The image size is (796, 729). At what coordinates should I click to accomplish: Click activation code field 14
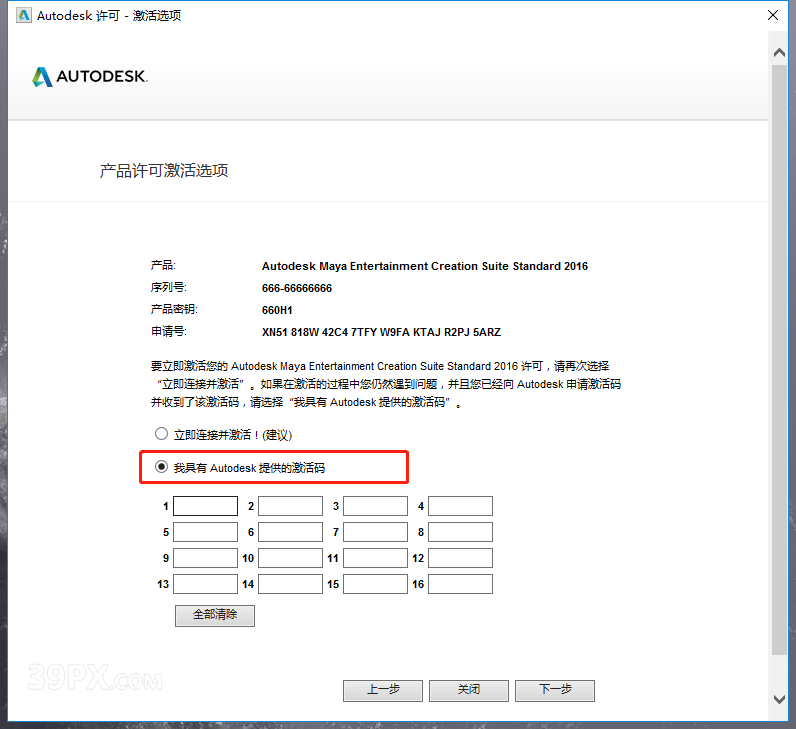[x=290, y=584]
